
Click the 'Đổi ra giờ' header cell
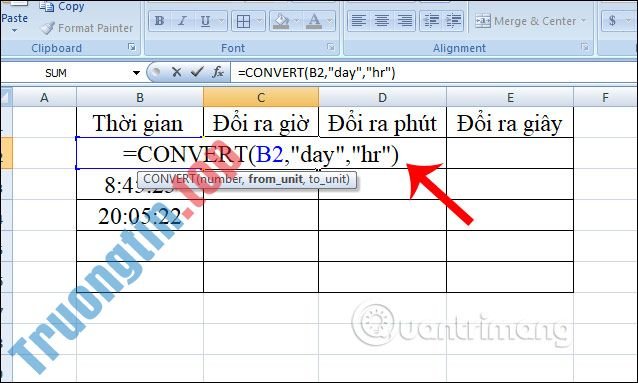point(261,123)
